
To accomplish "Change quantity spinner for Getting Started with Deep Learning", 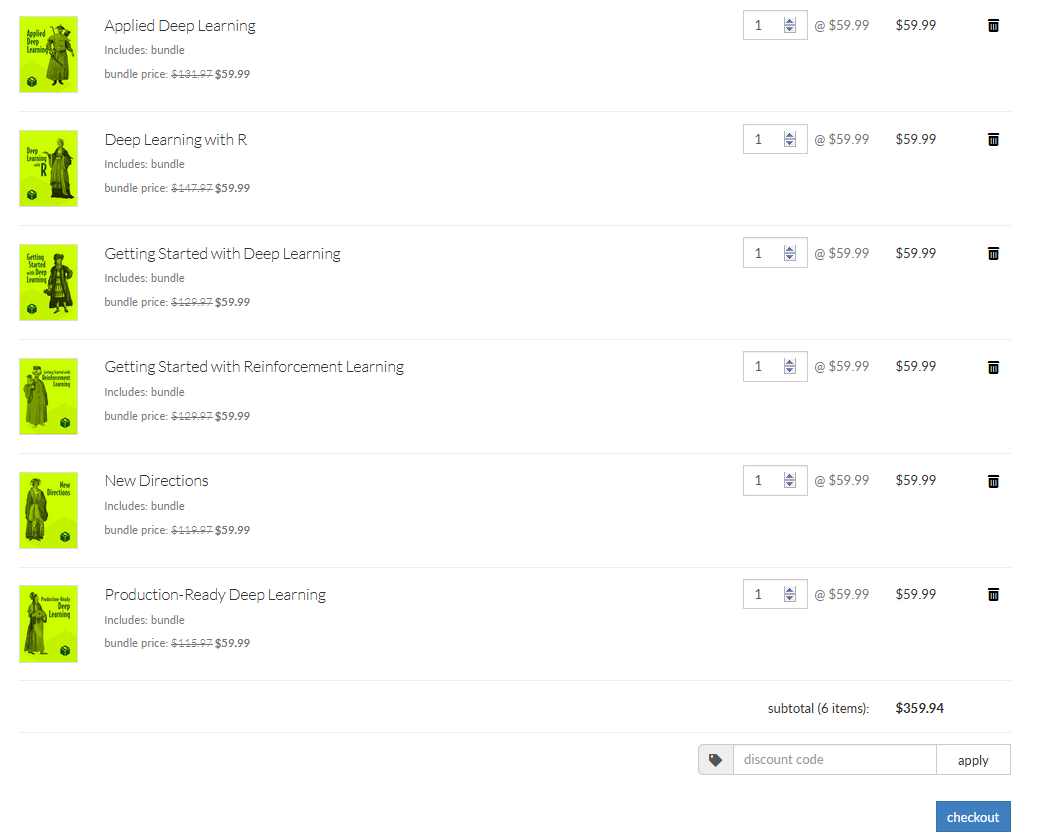I will pyautogui.click(x=789, y=253).
